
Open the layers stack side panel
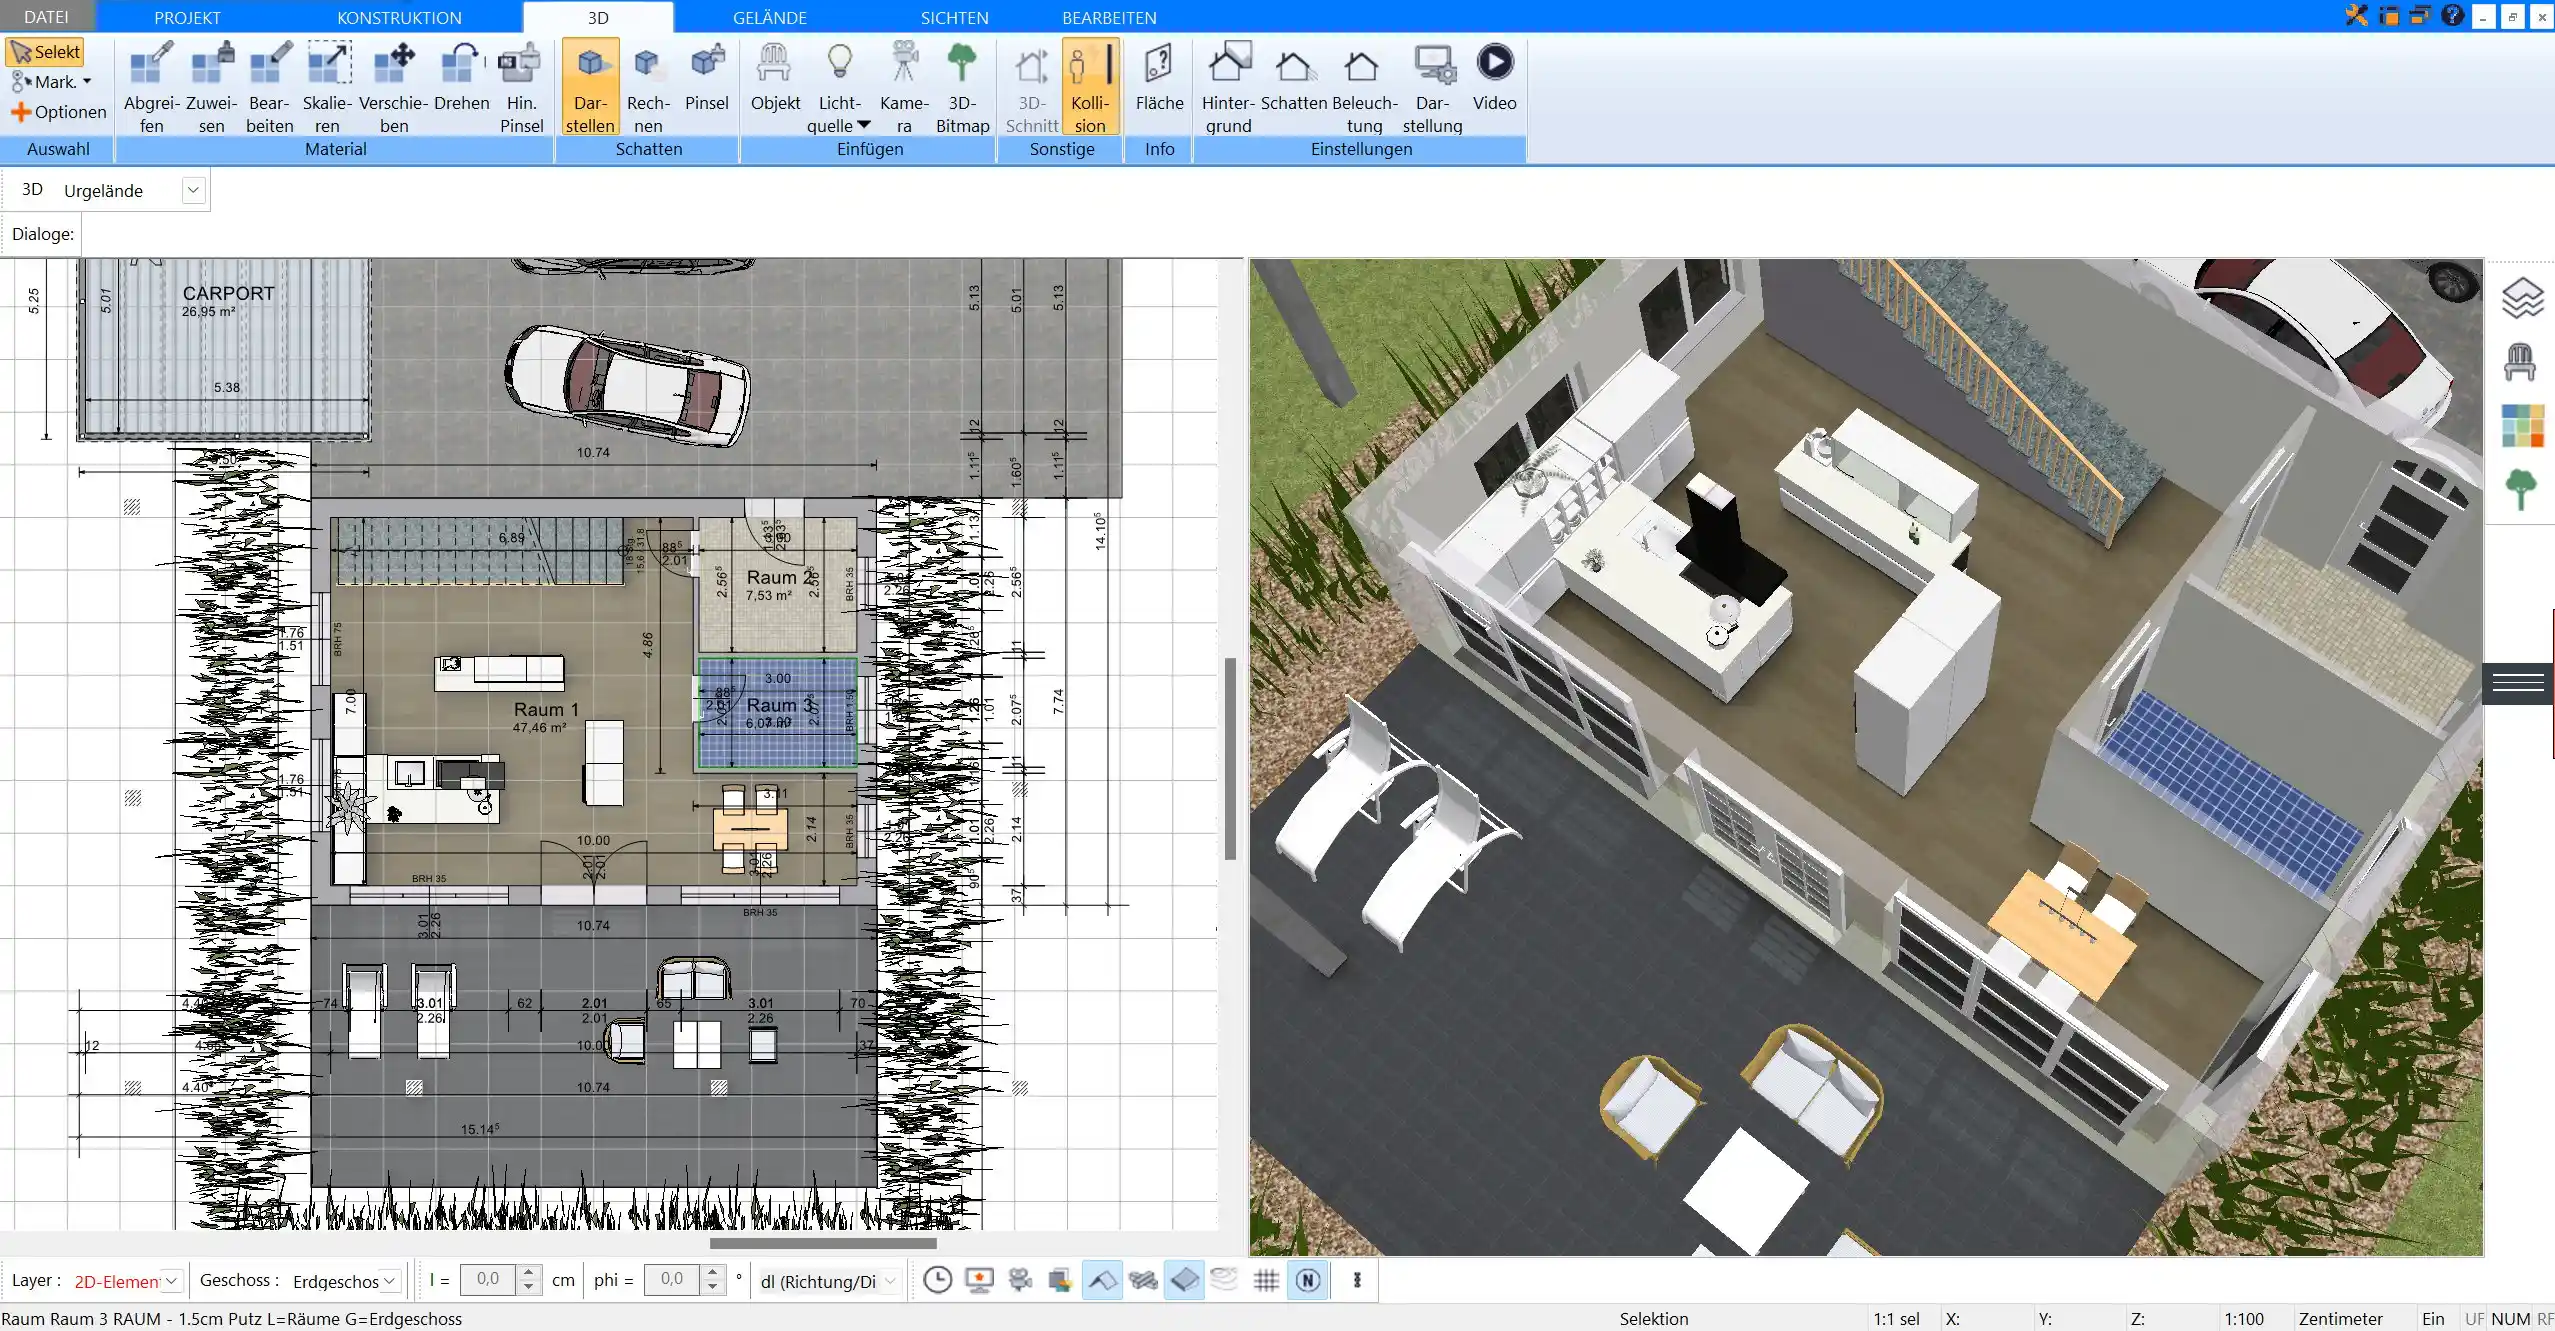click(x=2521, y=298)
